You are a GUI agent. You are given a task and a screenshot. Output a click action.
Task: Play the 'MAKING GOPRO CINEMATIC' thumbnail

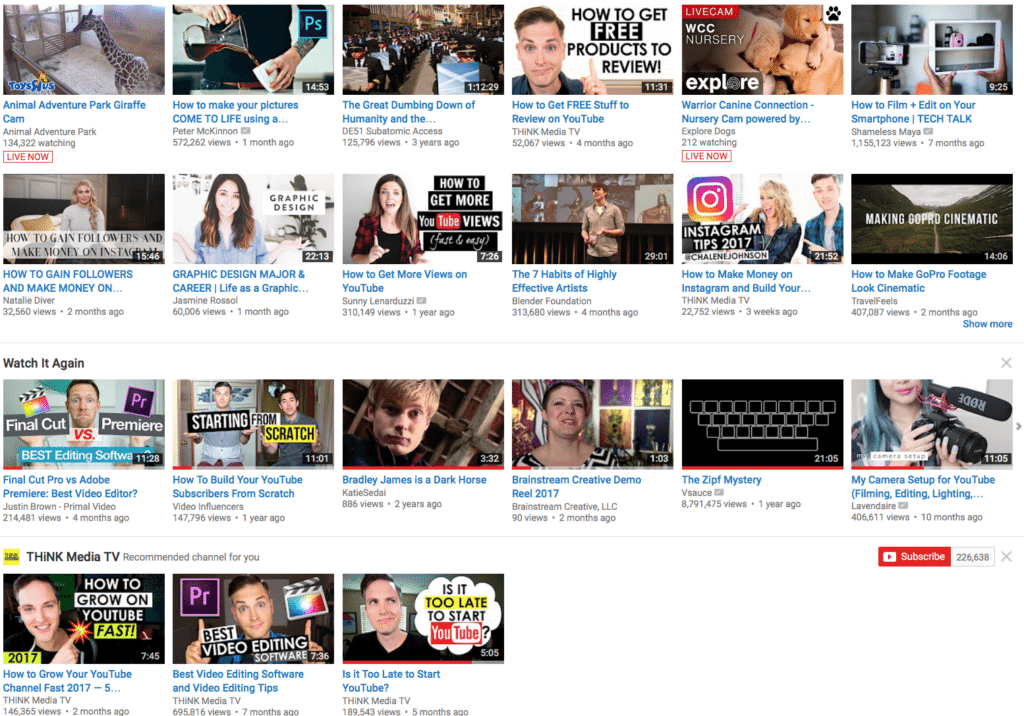932,218
